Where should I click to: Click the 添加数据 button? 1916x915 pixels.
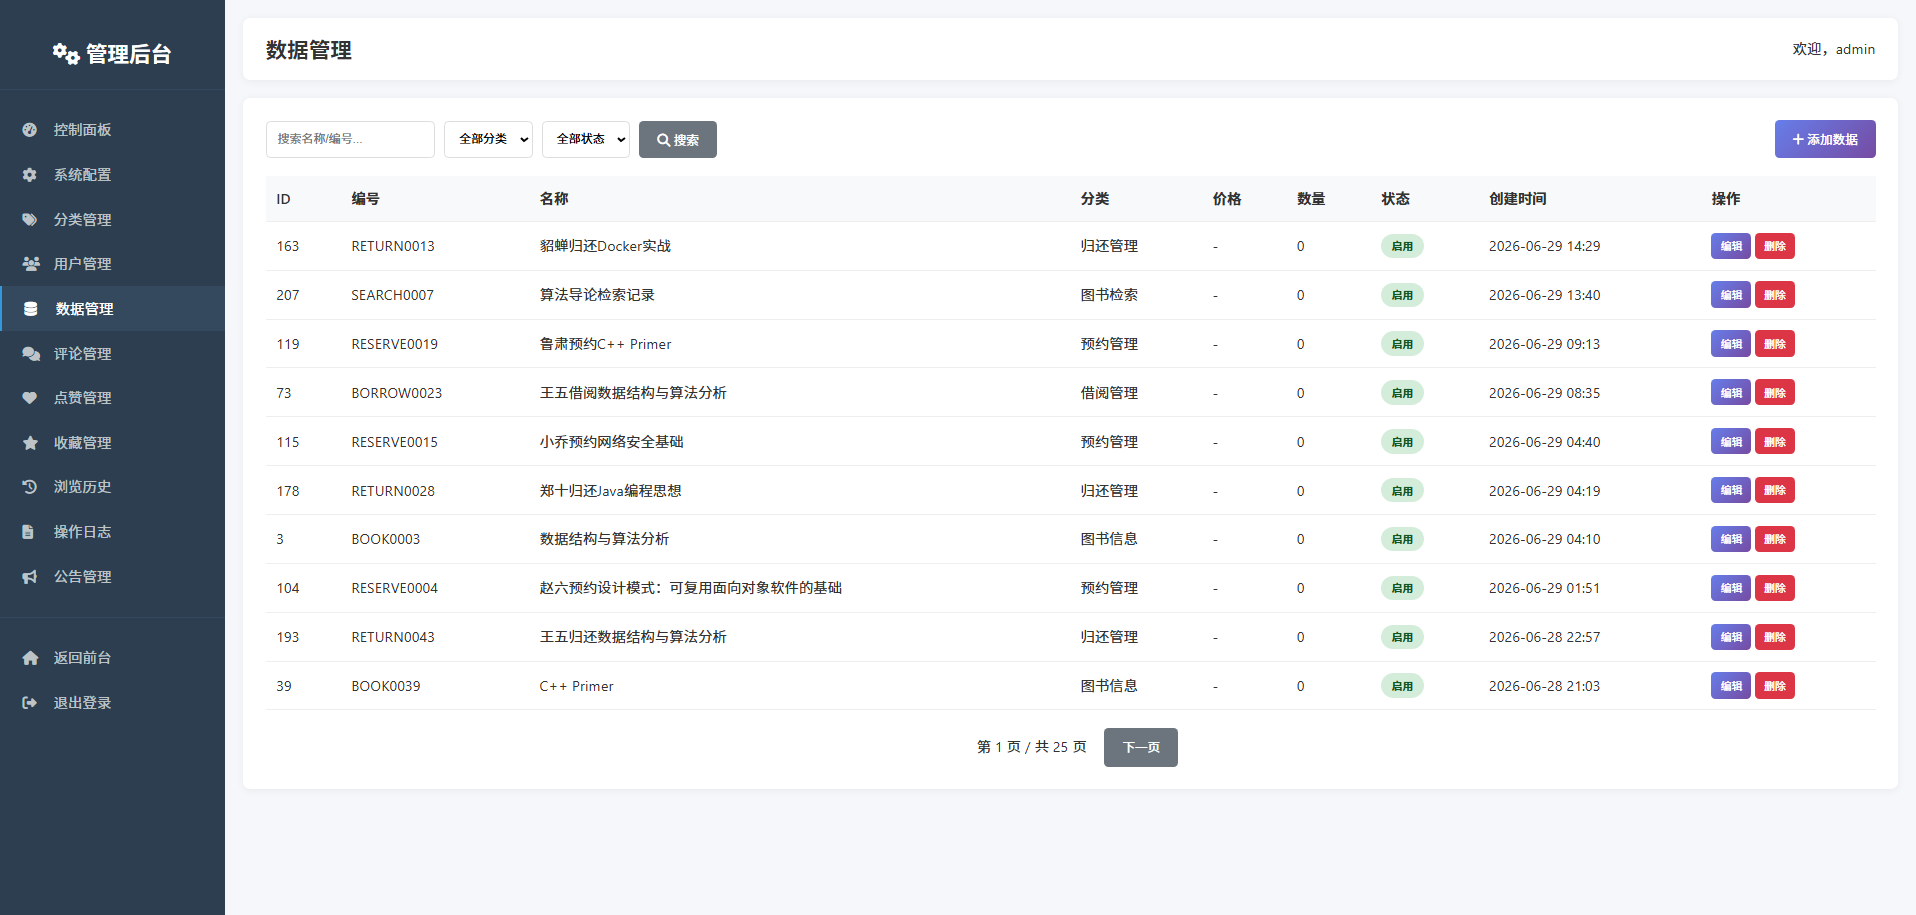click(1825, 139)
